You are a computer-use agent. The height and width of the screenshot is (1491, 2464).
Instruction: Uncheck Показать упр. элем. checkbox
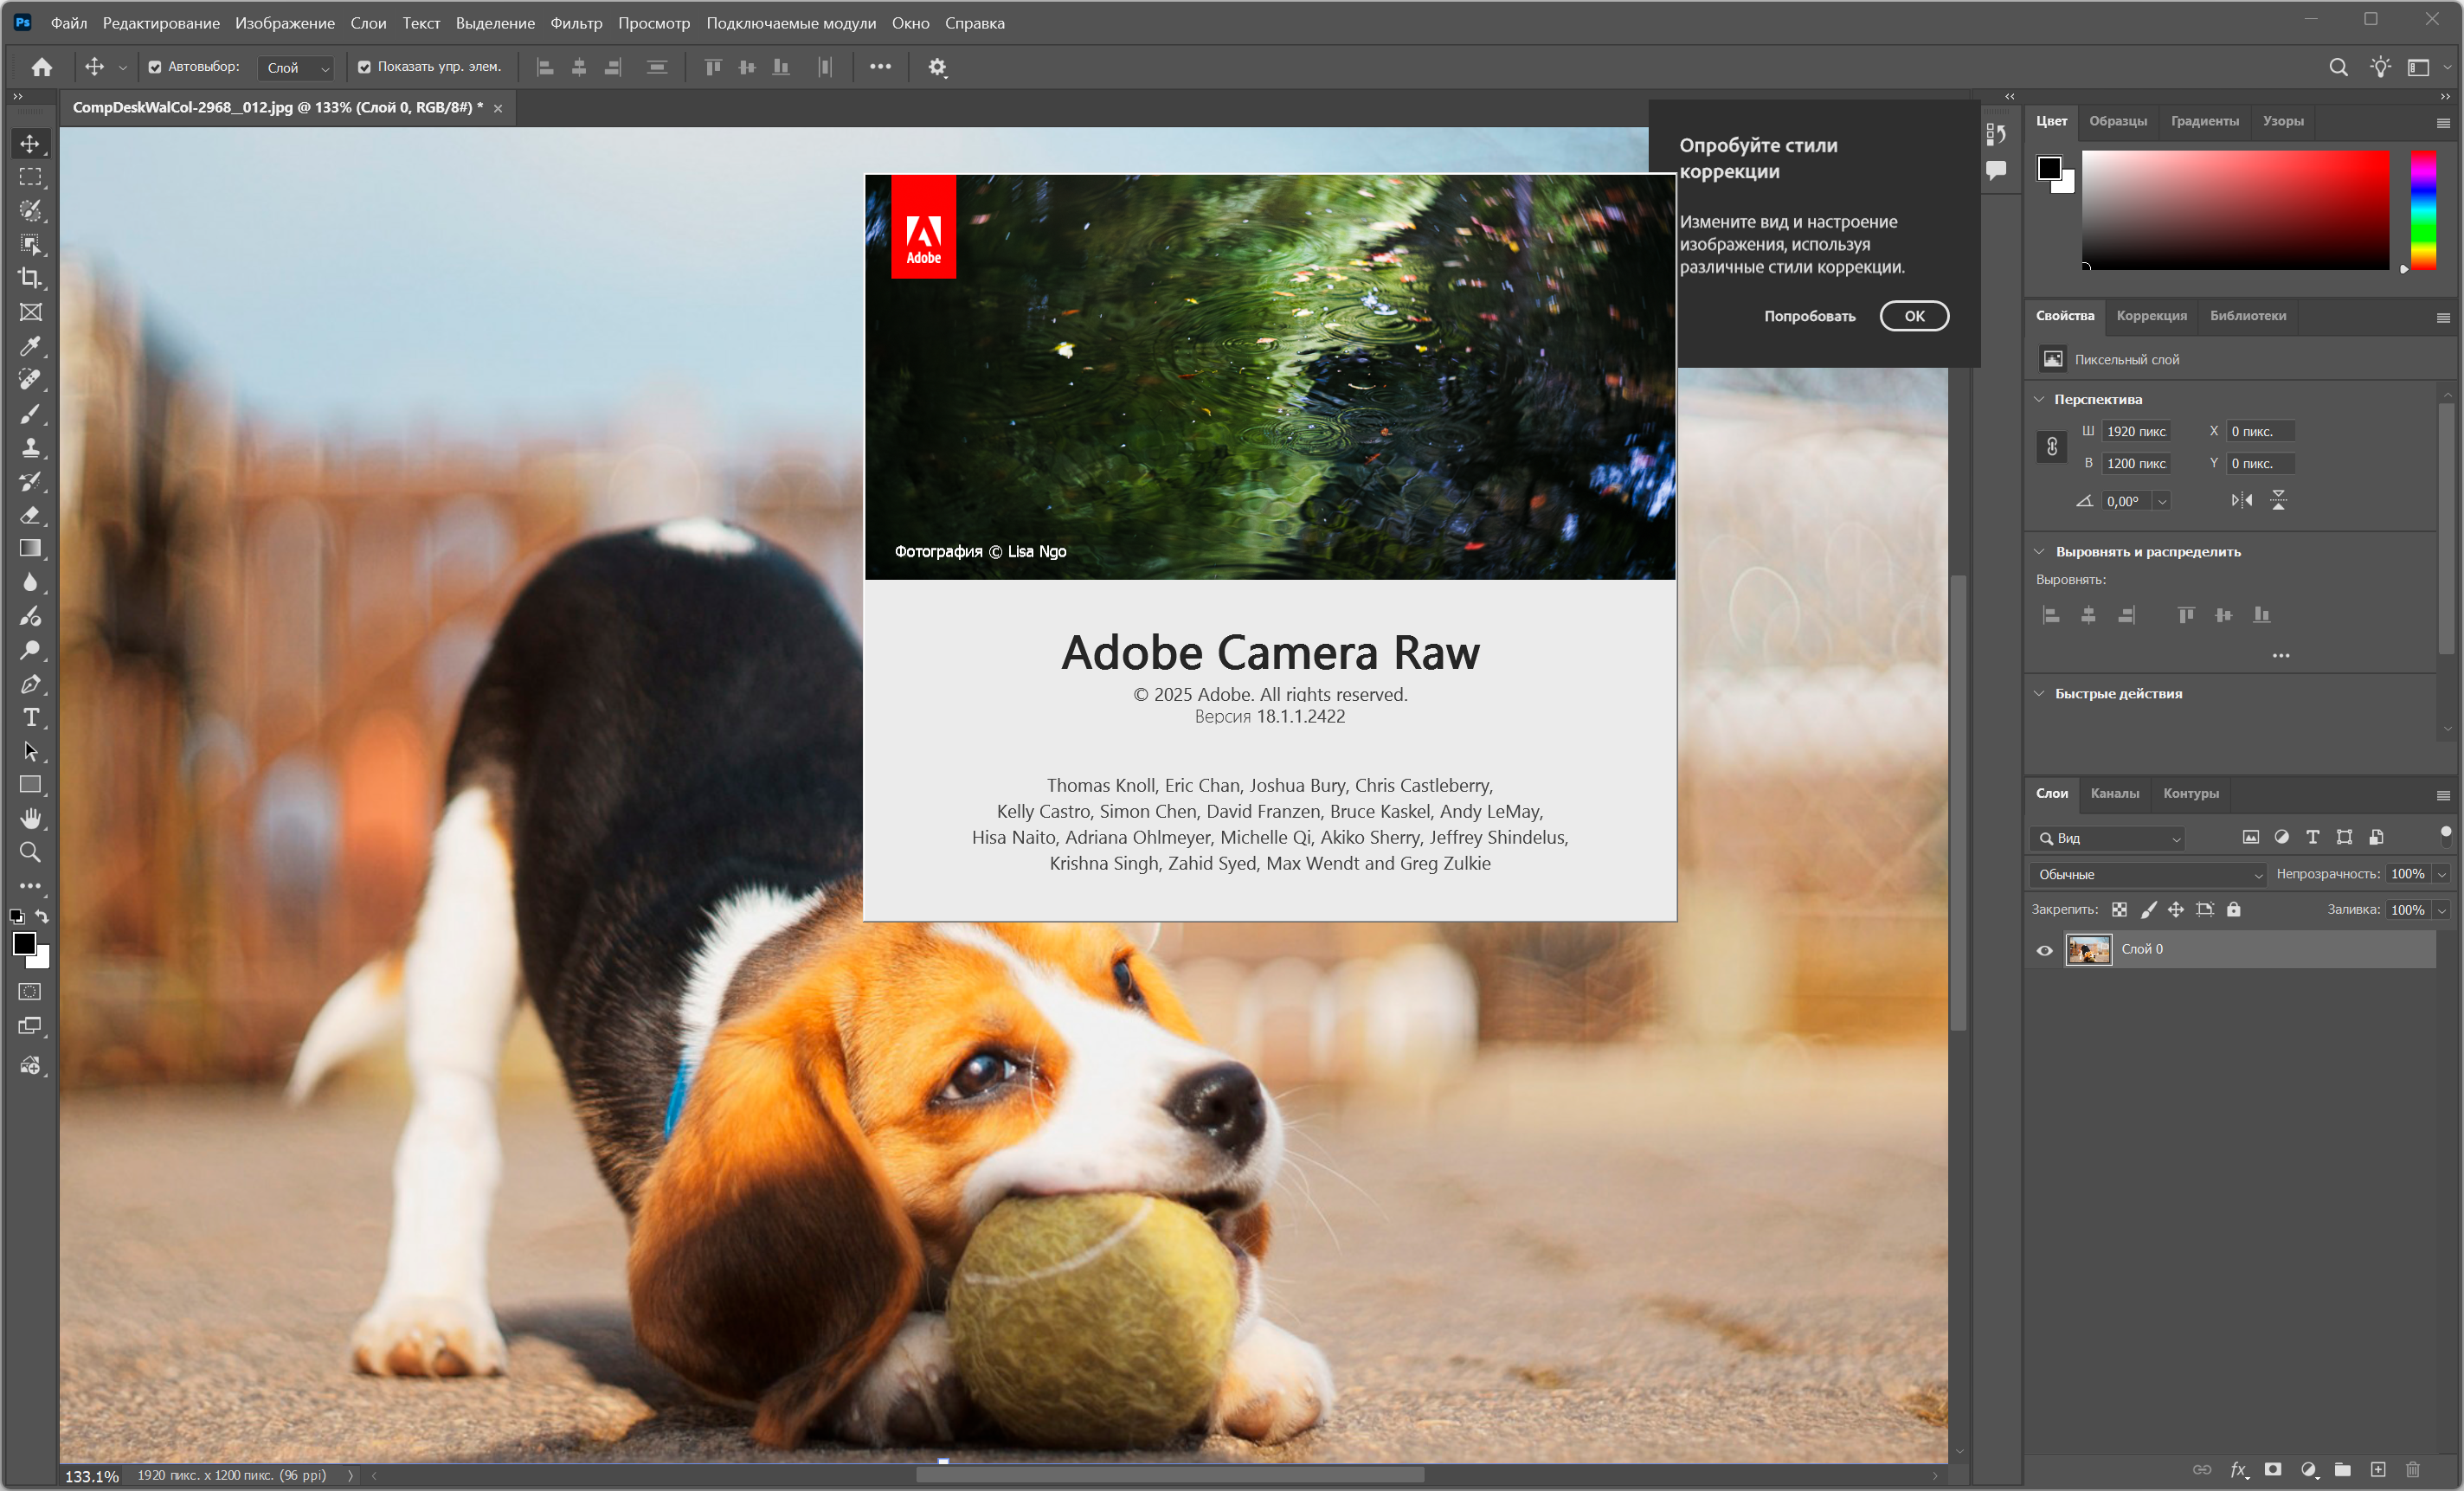[x=364, y=67]
